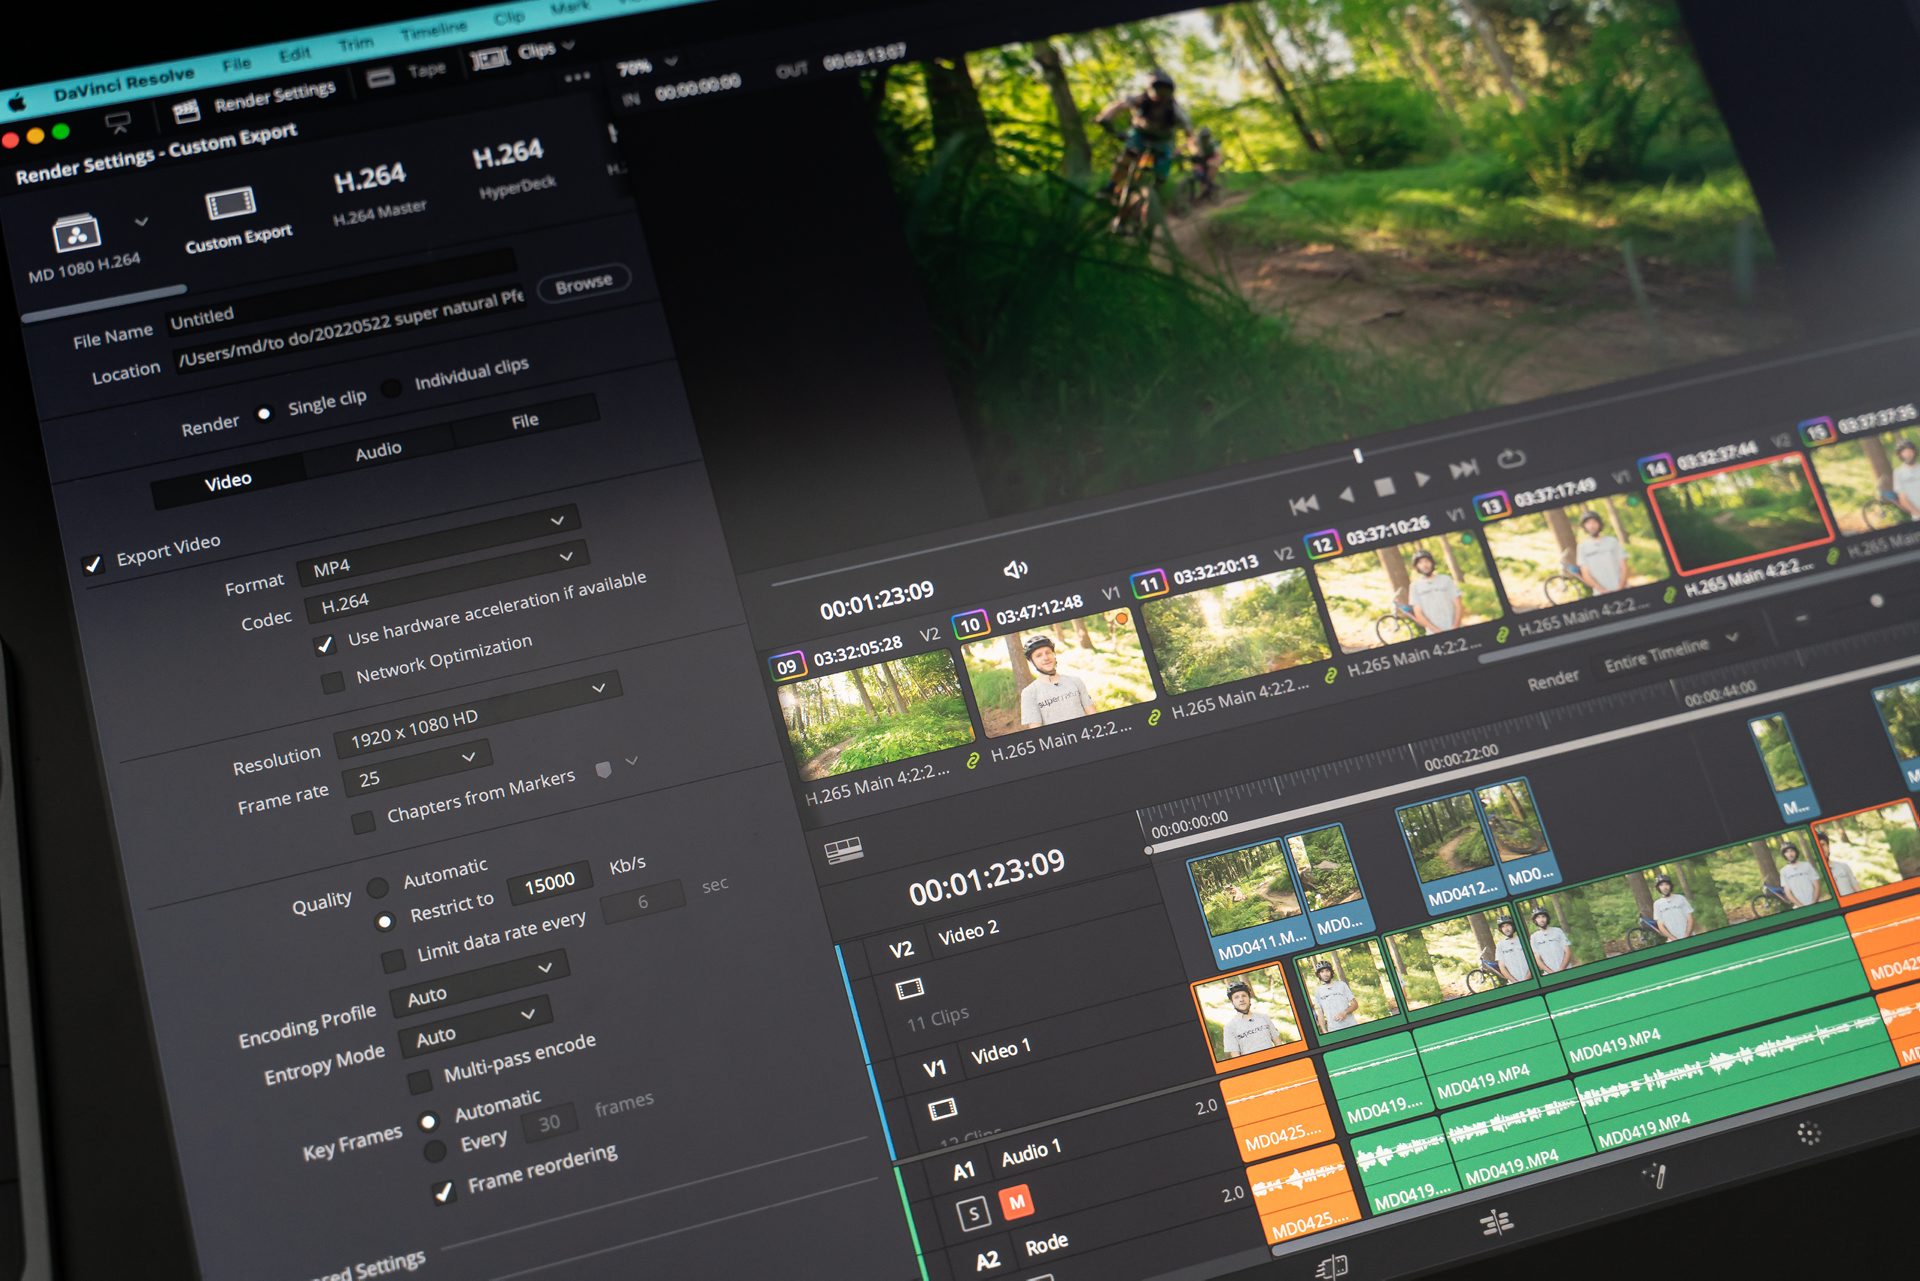
Task: Select the Custom Export preset icon
Action: tap(231, 204)
